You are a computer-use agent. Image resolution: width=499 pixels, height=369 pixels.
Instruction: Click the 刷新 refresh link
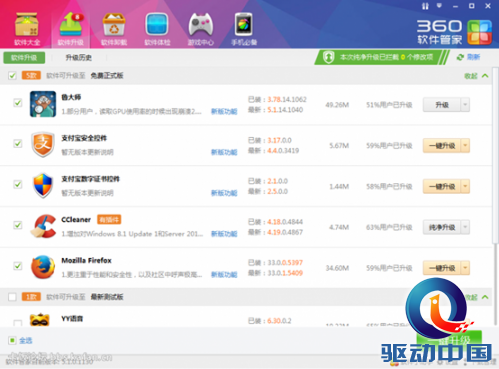(x=473, y=57)
